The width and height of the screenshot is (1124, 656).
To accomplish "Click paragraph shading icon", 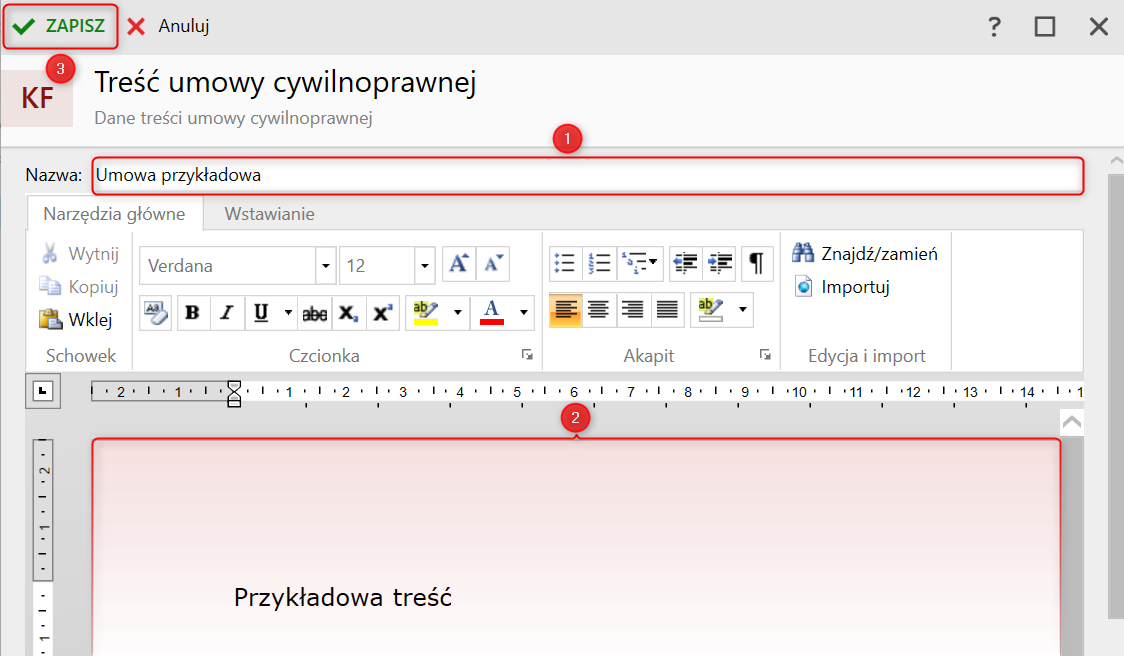I will click(710, 310).
